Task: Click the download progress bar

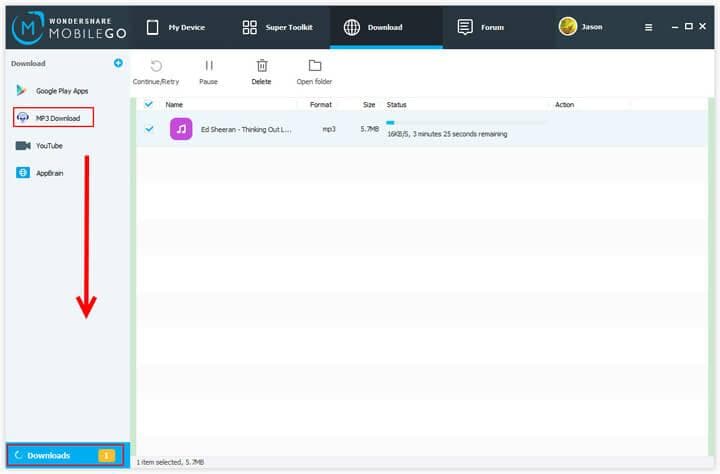Action: tap(466, 123)
